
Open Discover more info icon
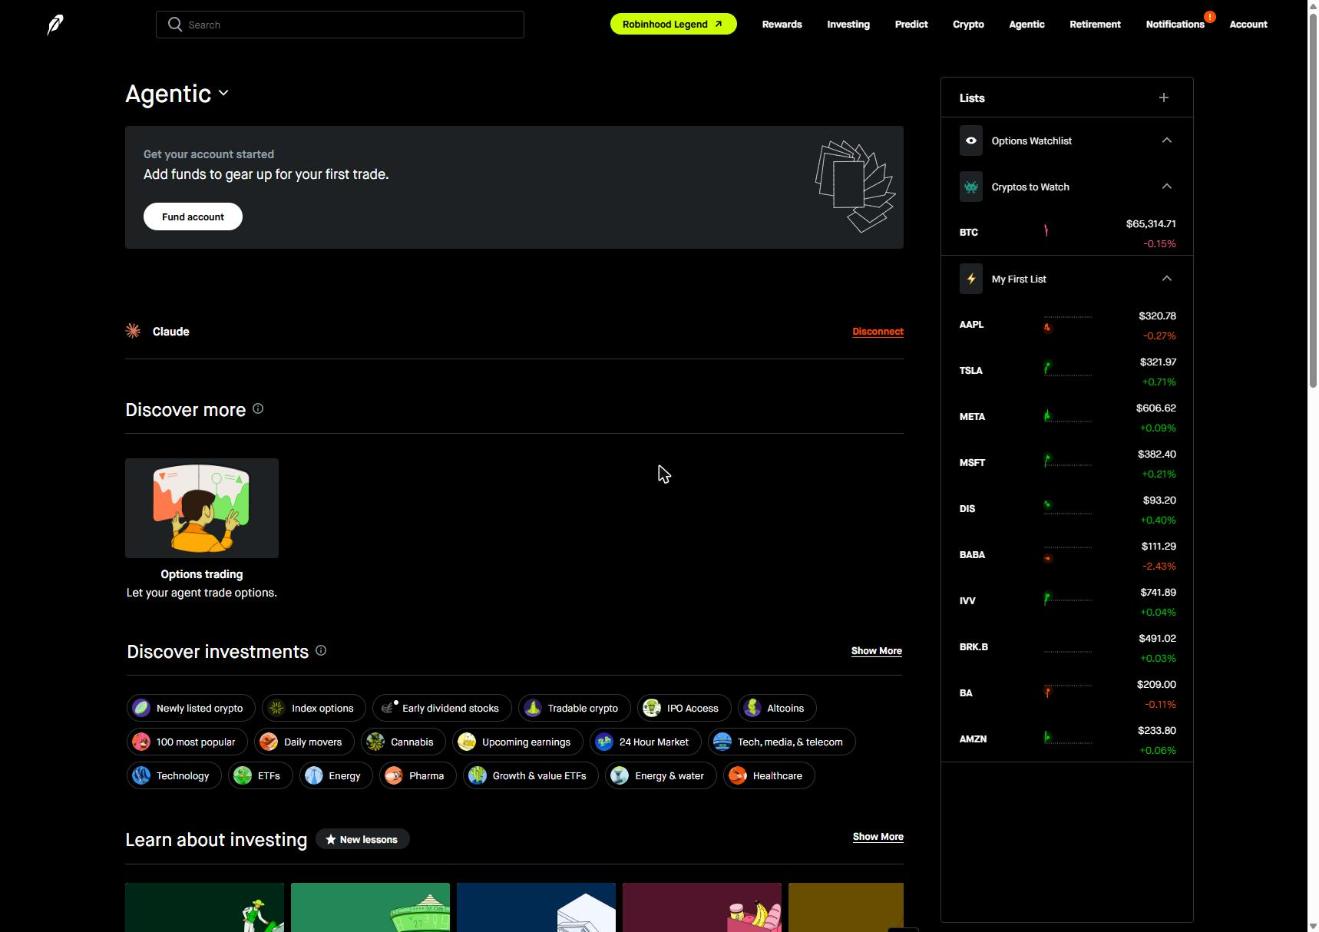click(x=258, y=408)
